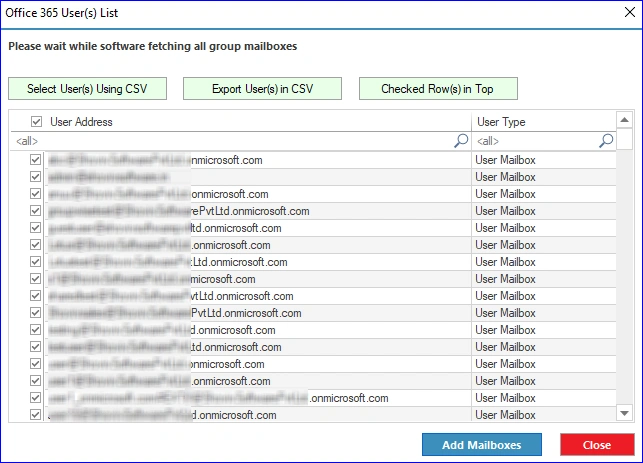643x463 pixels.
Task: Click Export User(s) in CSV button
Action: point(262,89)
